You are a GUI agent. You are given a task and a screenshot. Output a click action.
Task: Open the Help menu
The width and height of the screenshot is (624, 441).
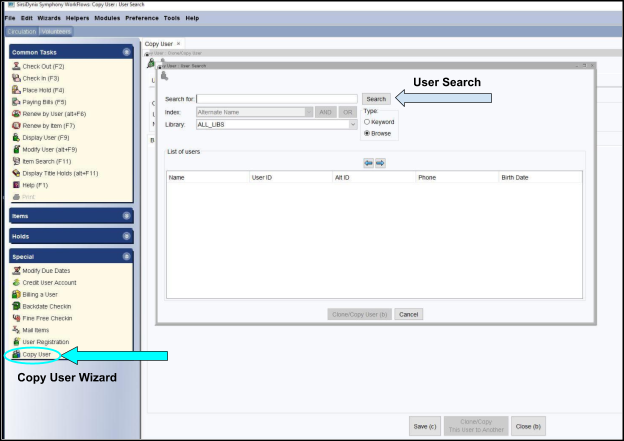[192, 18]
